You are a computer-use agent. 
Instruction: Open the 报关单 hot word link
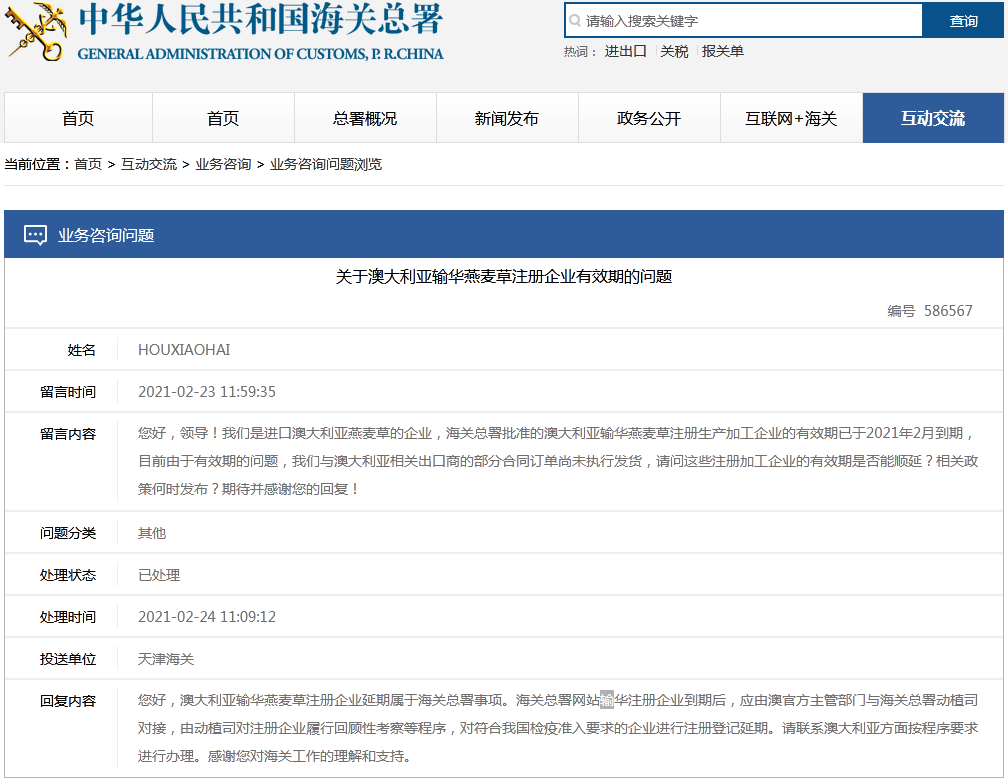(x=722, y=52)
